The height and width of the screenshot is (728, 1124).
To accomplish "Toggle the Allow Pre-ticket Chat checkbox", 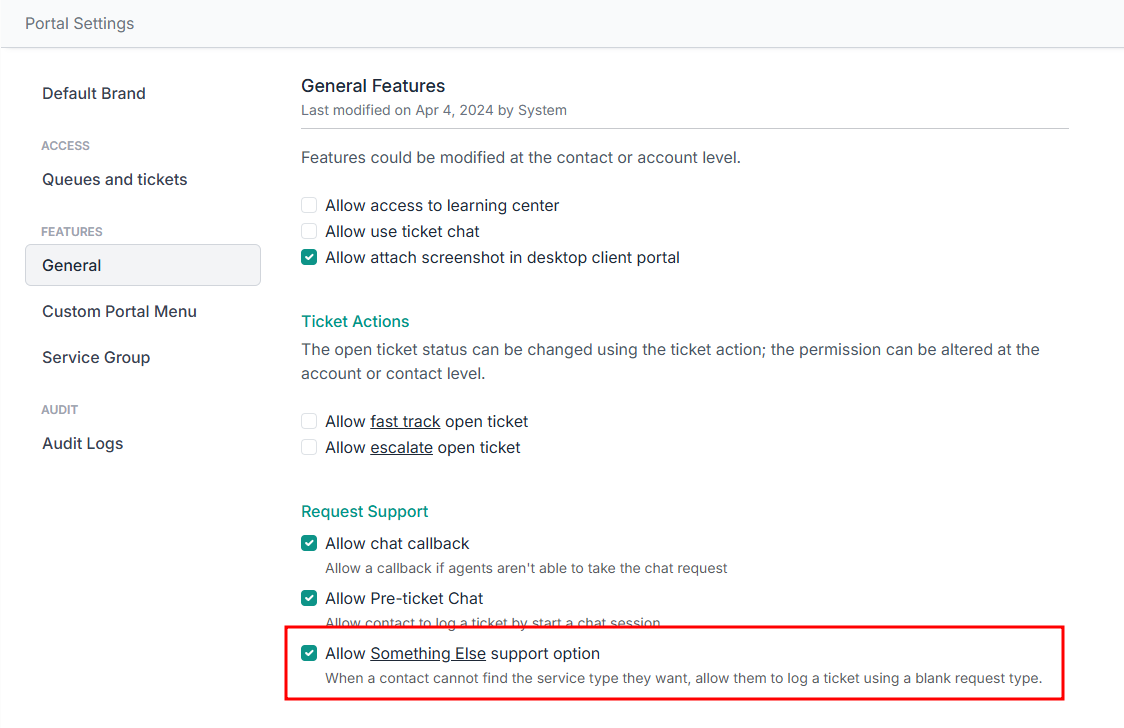I will tap(309, 598).
